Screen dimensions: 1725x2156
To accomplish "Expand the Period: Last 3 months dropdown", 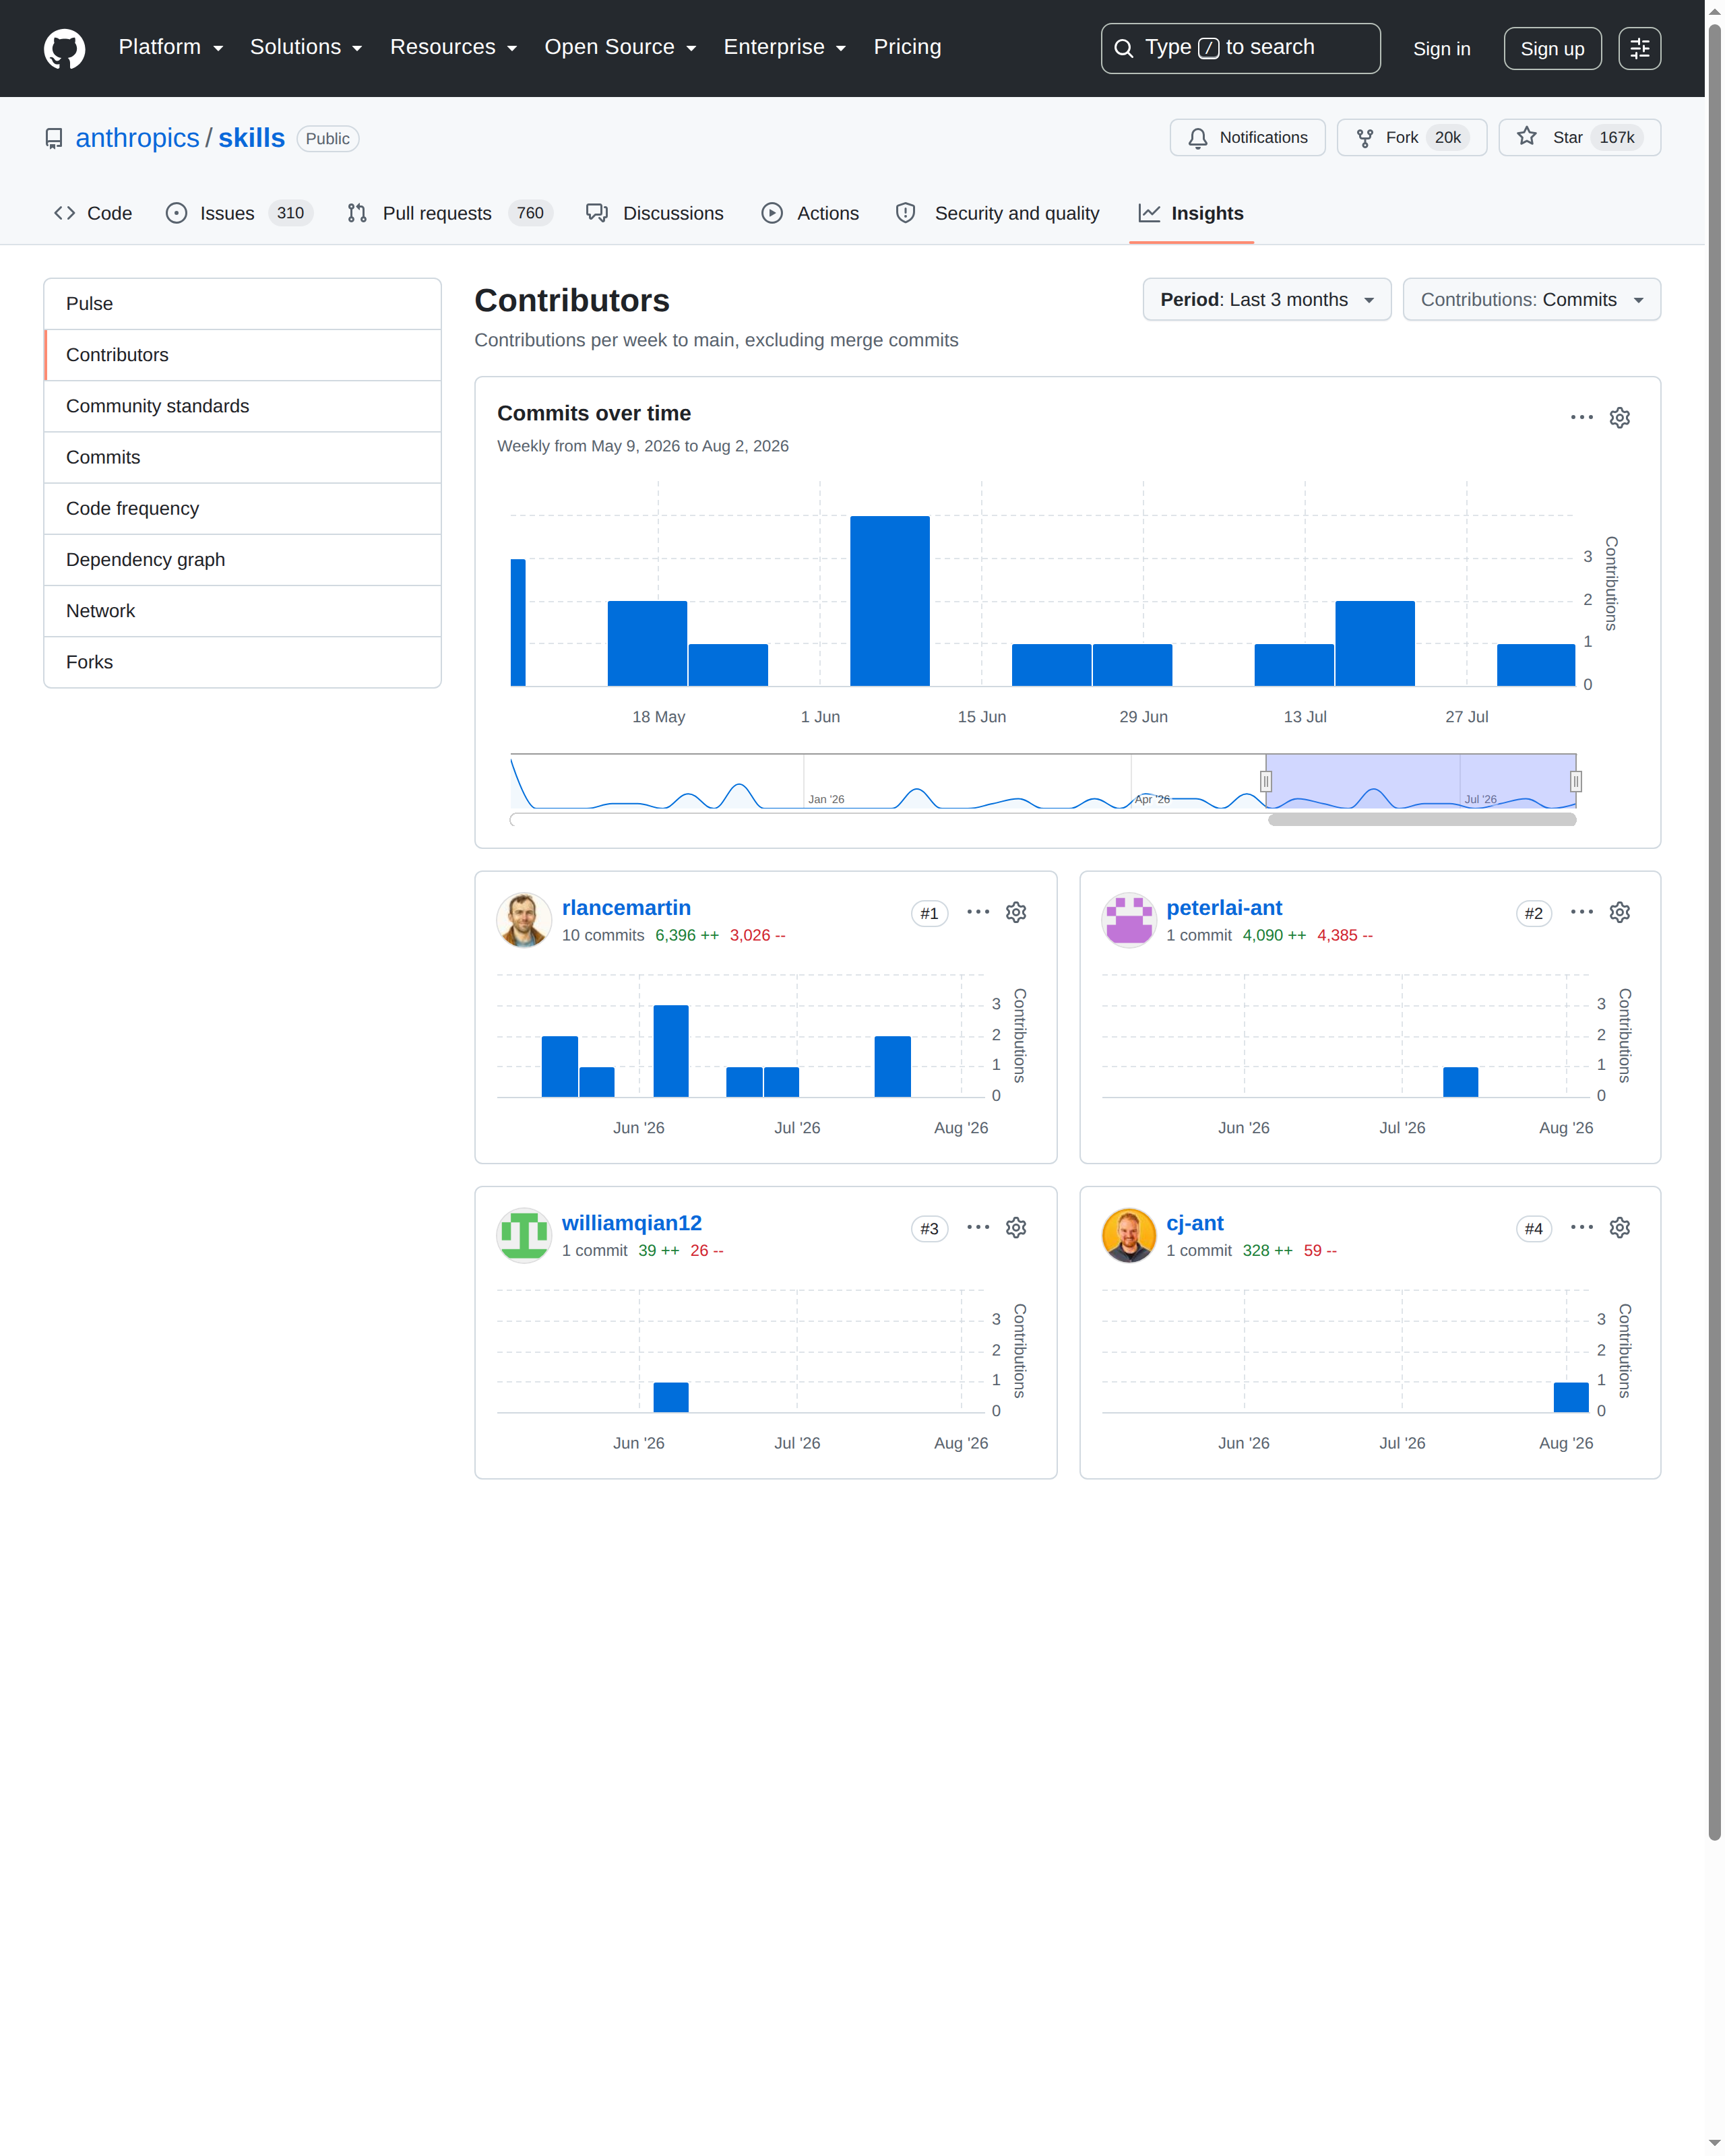I will [1266, 299].
